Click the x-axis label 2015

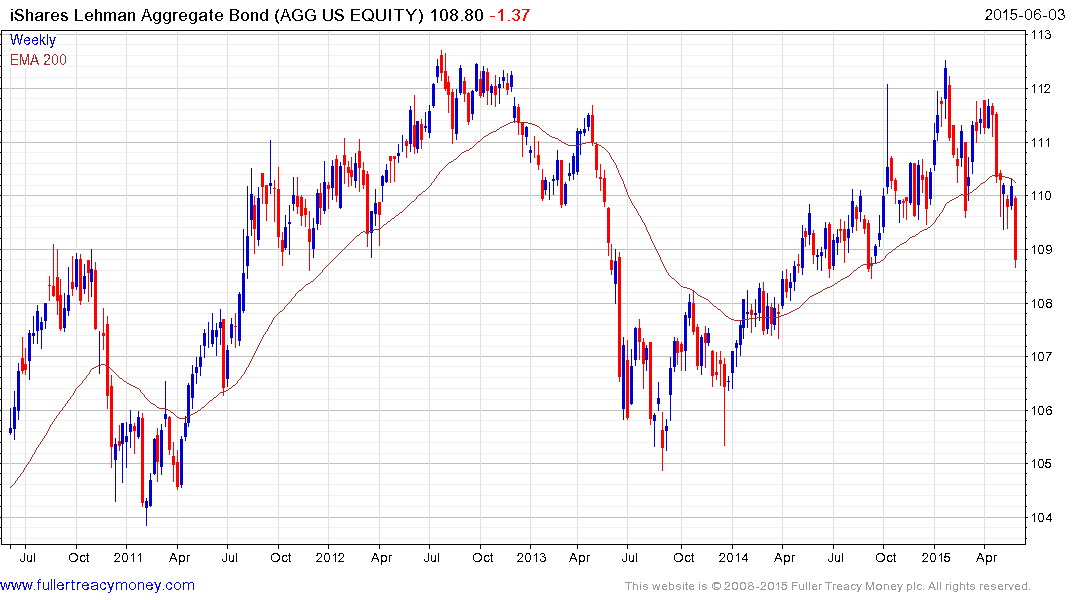936,557
